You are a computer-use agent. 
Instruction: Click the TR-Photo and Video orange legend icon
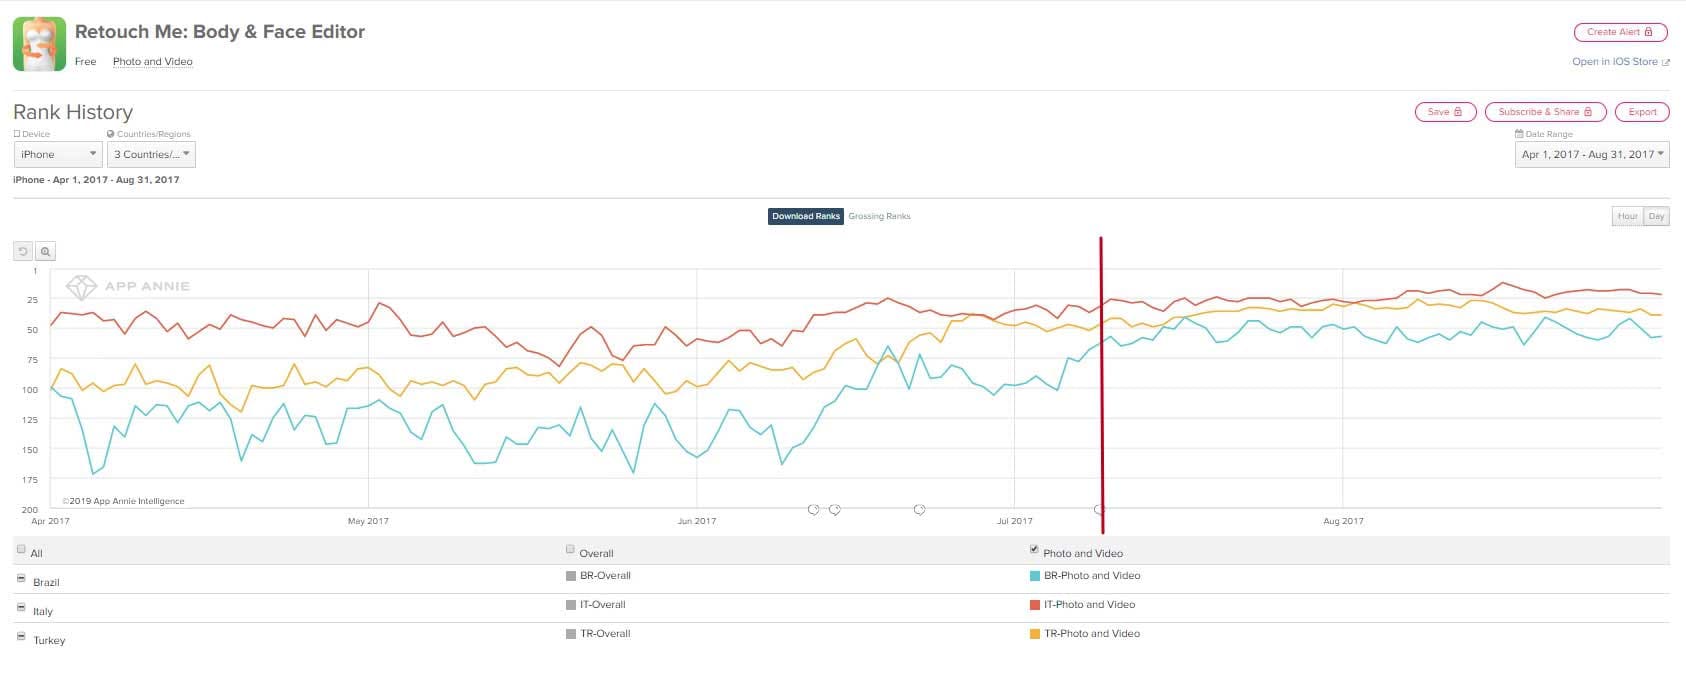point(1035,634)
